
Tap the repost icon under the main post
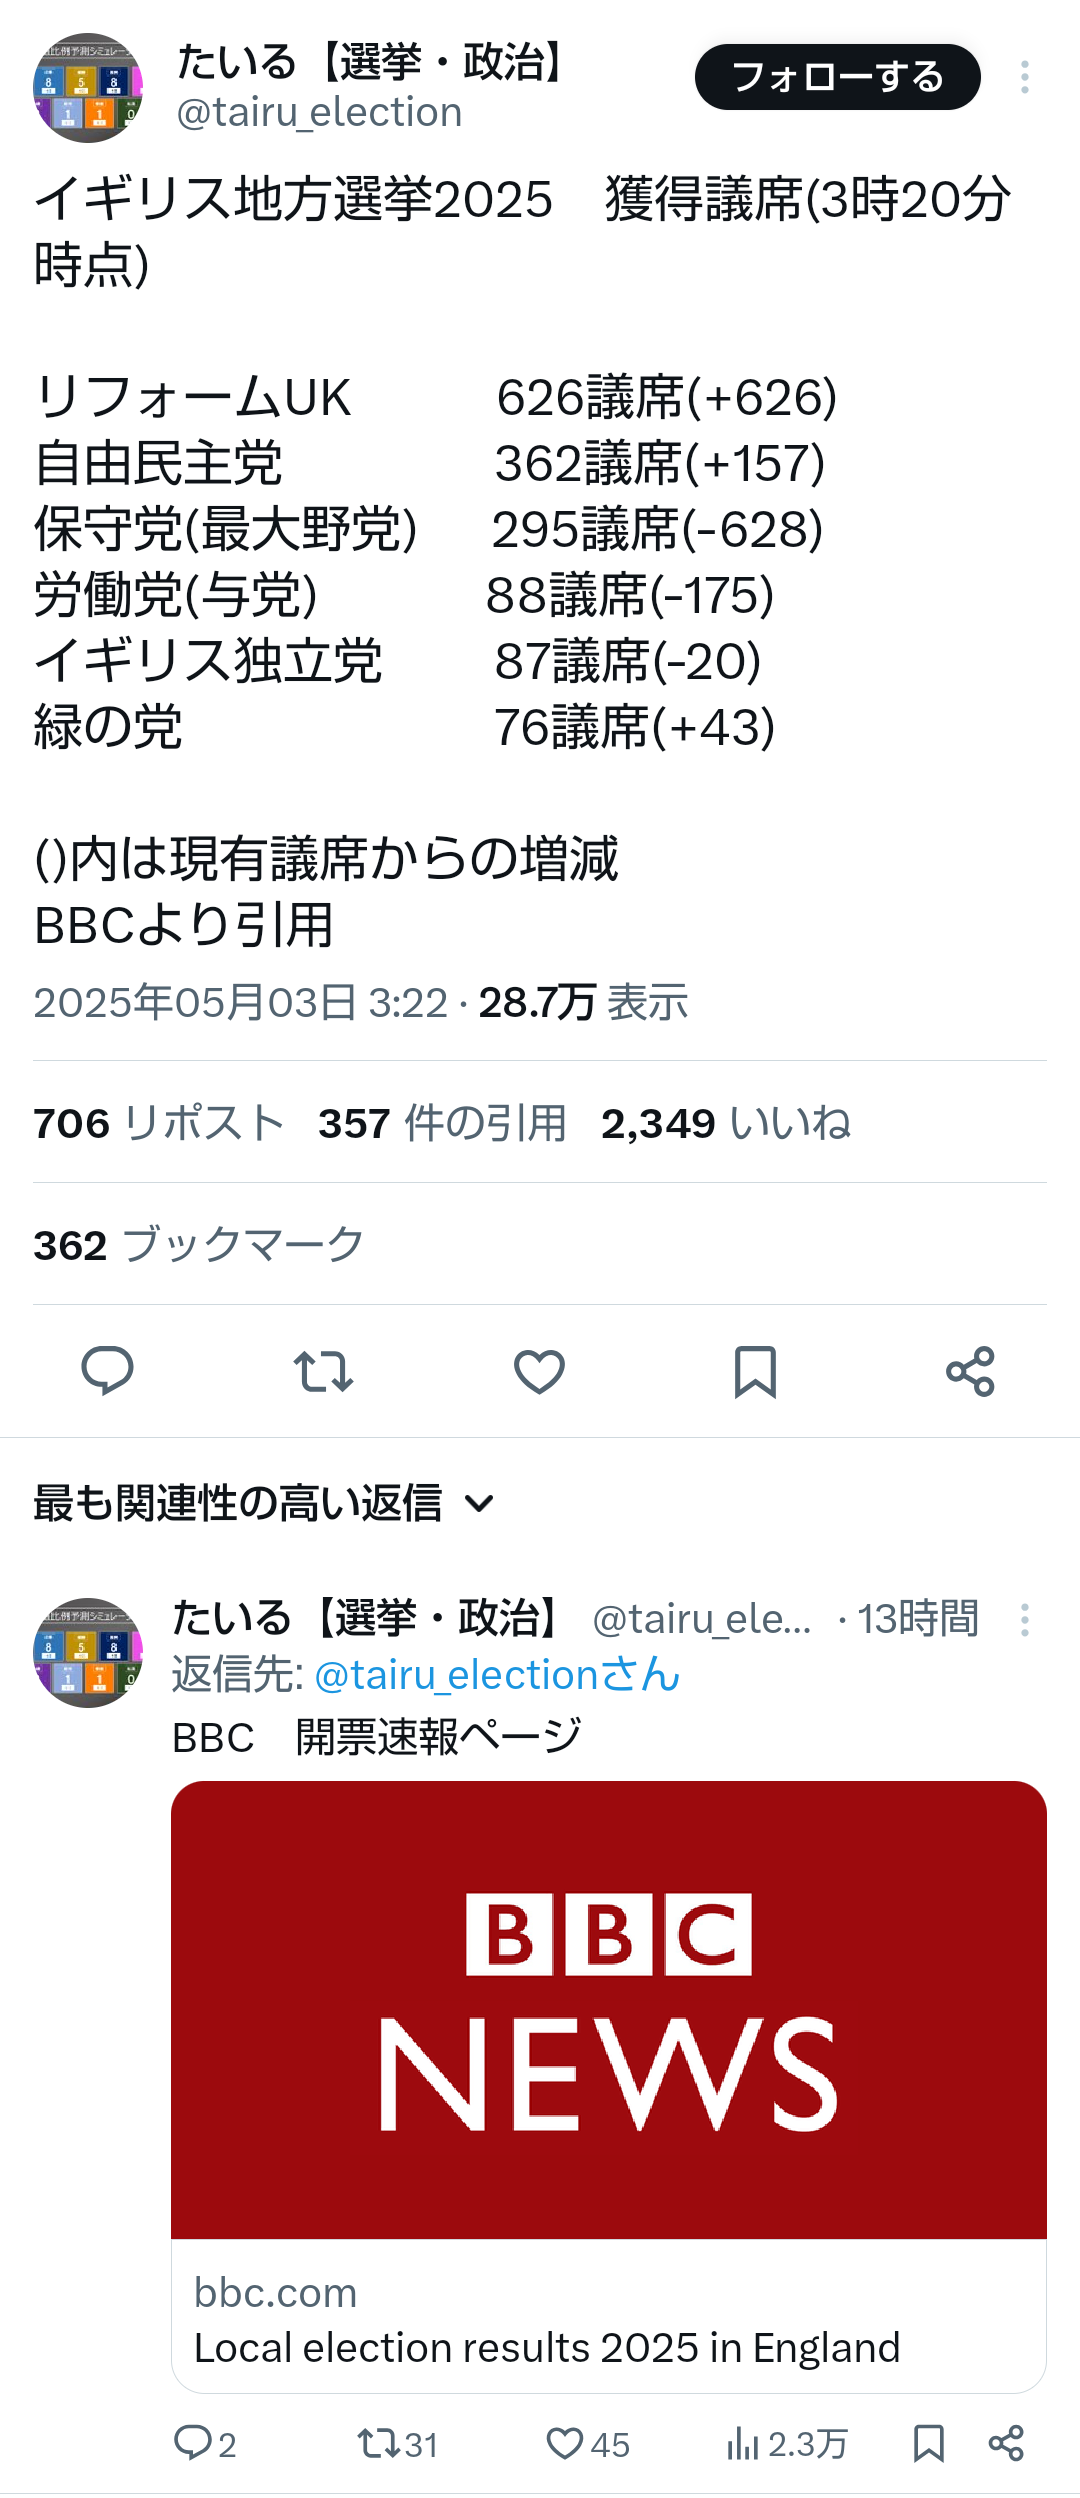point(323,1371)
